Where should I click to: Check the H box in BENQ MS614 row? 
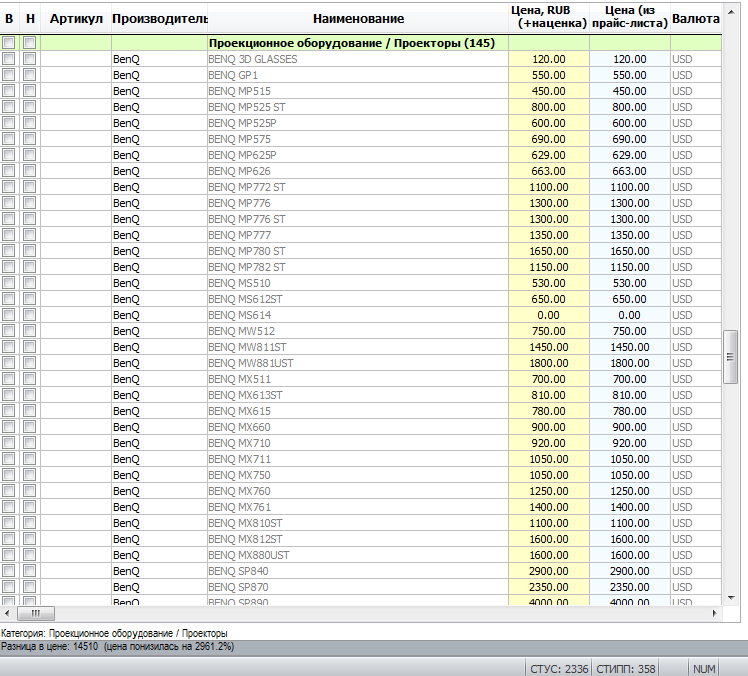coord(30,315)
